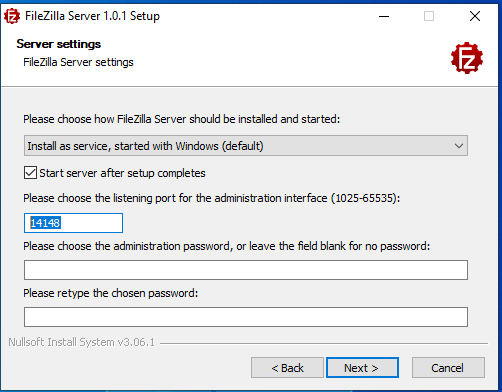
Task: Go back with the < Back button
Action: point(287,368)
